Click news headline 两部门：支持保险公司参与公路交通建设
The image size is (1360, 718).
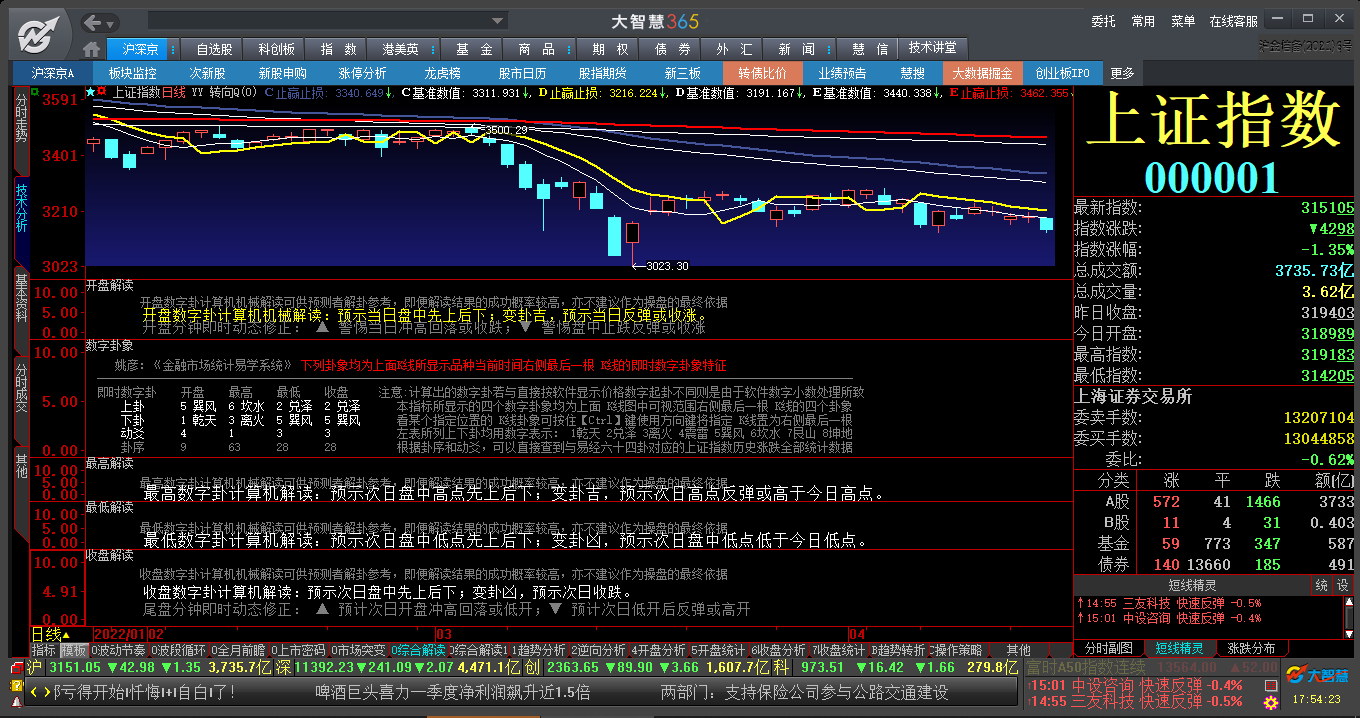[x=803, y=692]
